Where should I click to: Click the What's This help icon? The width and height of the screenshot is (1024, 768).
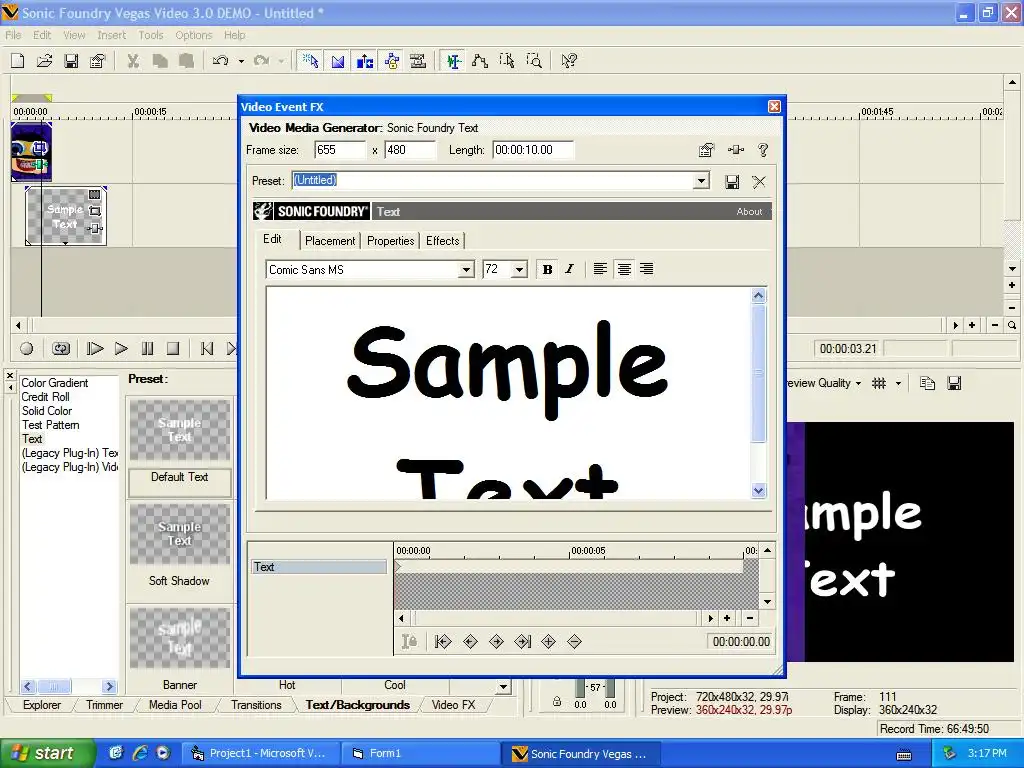569,61
